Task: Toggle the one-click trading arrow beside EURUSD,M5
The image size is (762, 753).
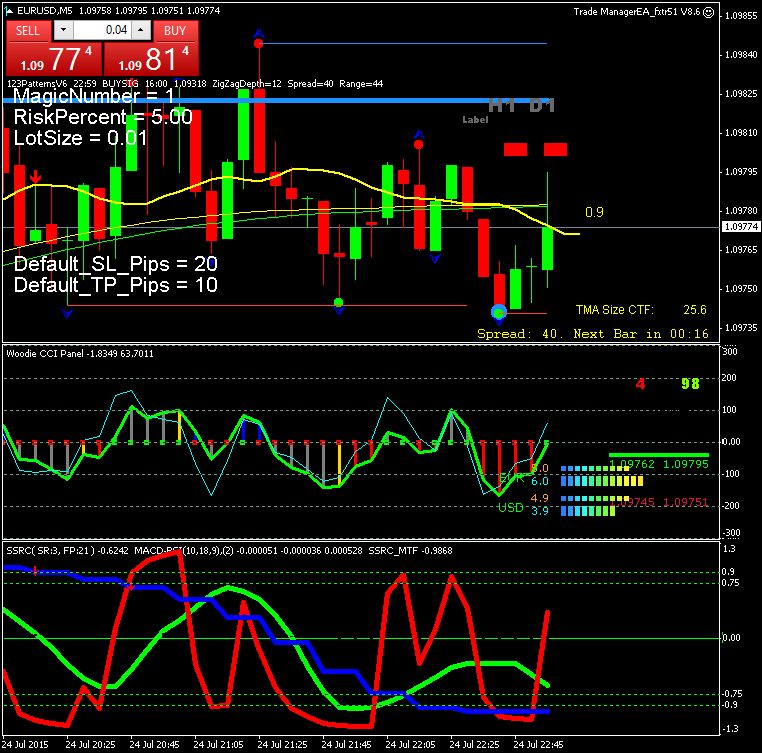Action: pyautogui.click(x=9, y=11)
